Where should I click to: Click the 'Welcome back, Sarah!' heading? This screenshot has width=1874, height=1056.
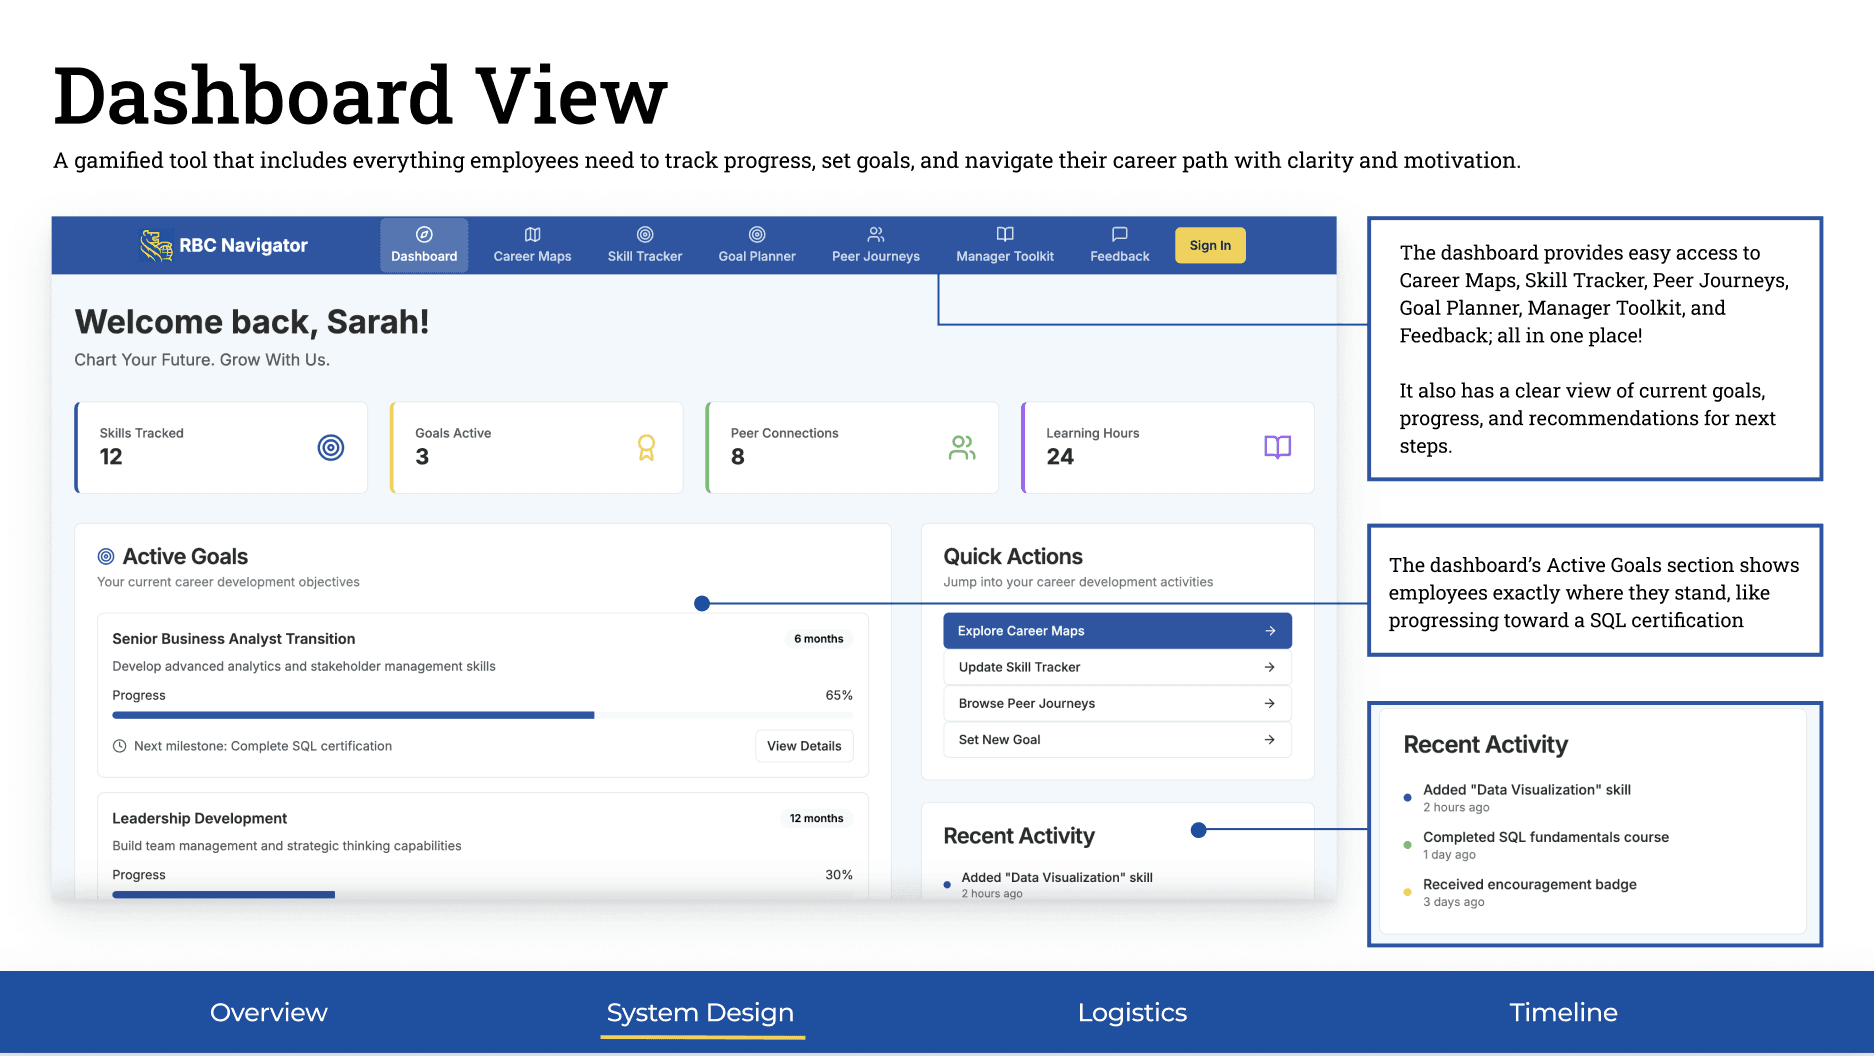coord(252,322)
